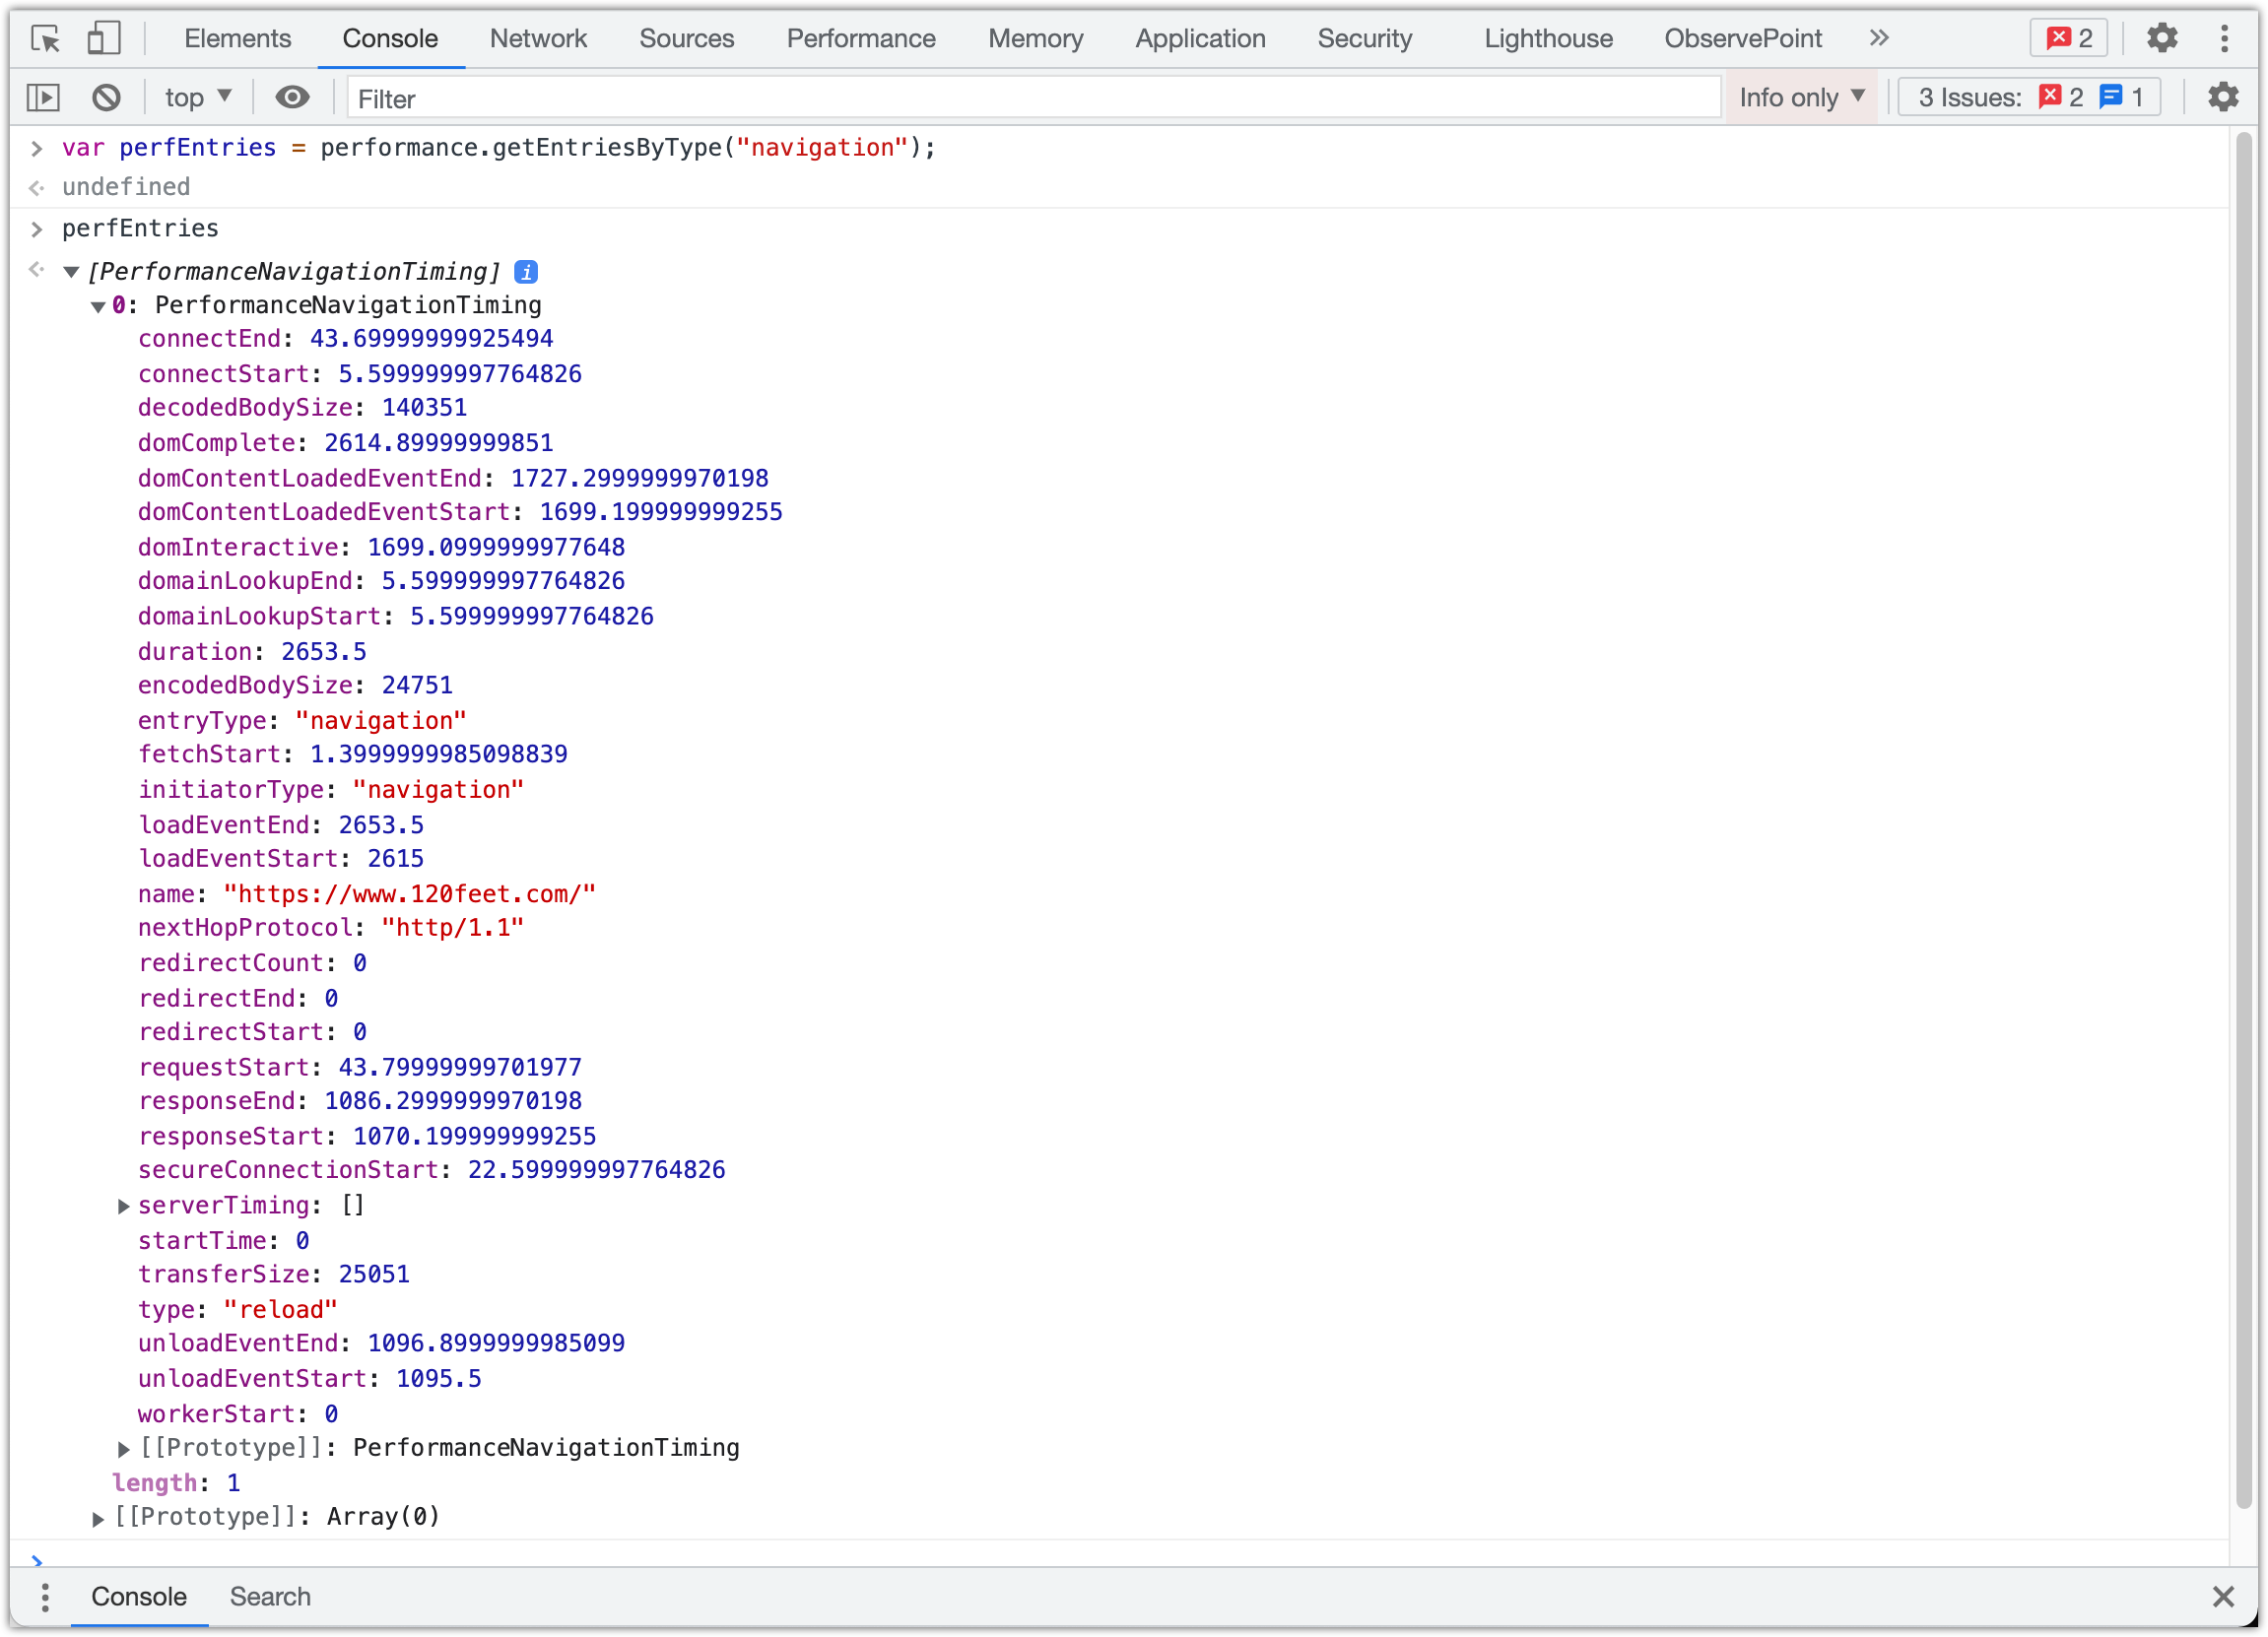Click the name "https://www.120feet.com/" value

[409, 894]
